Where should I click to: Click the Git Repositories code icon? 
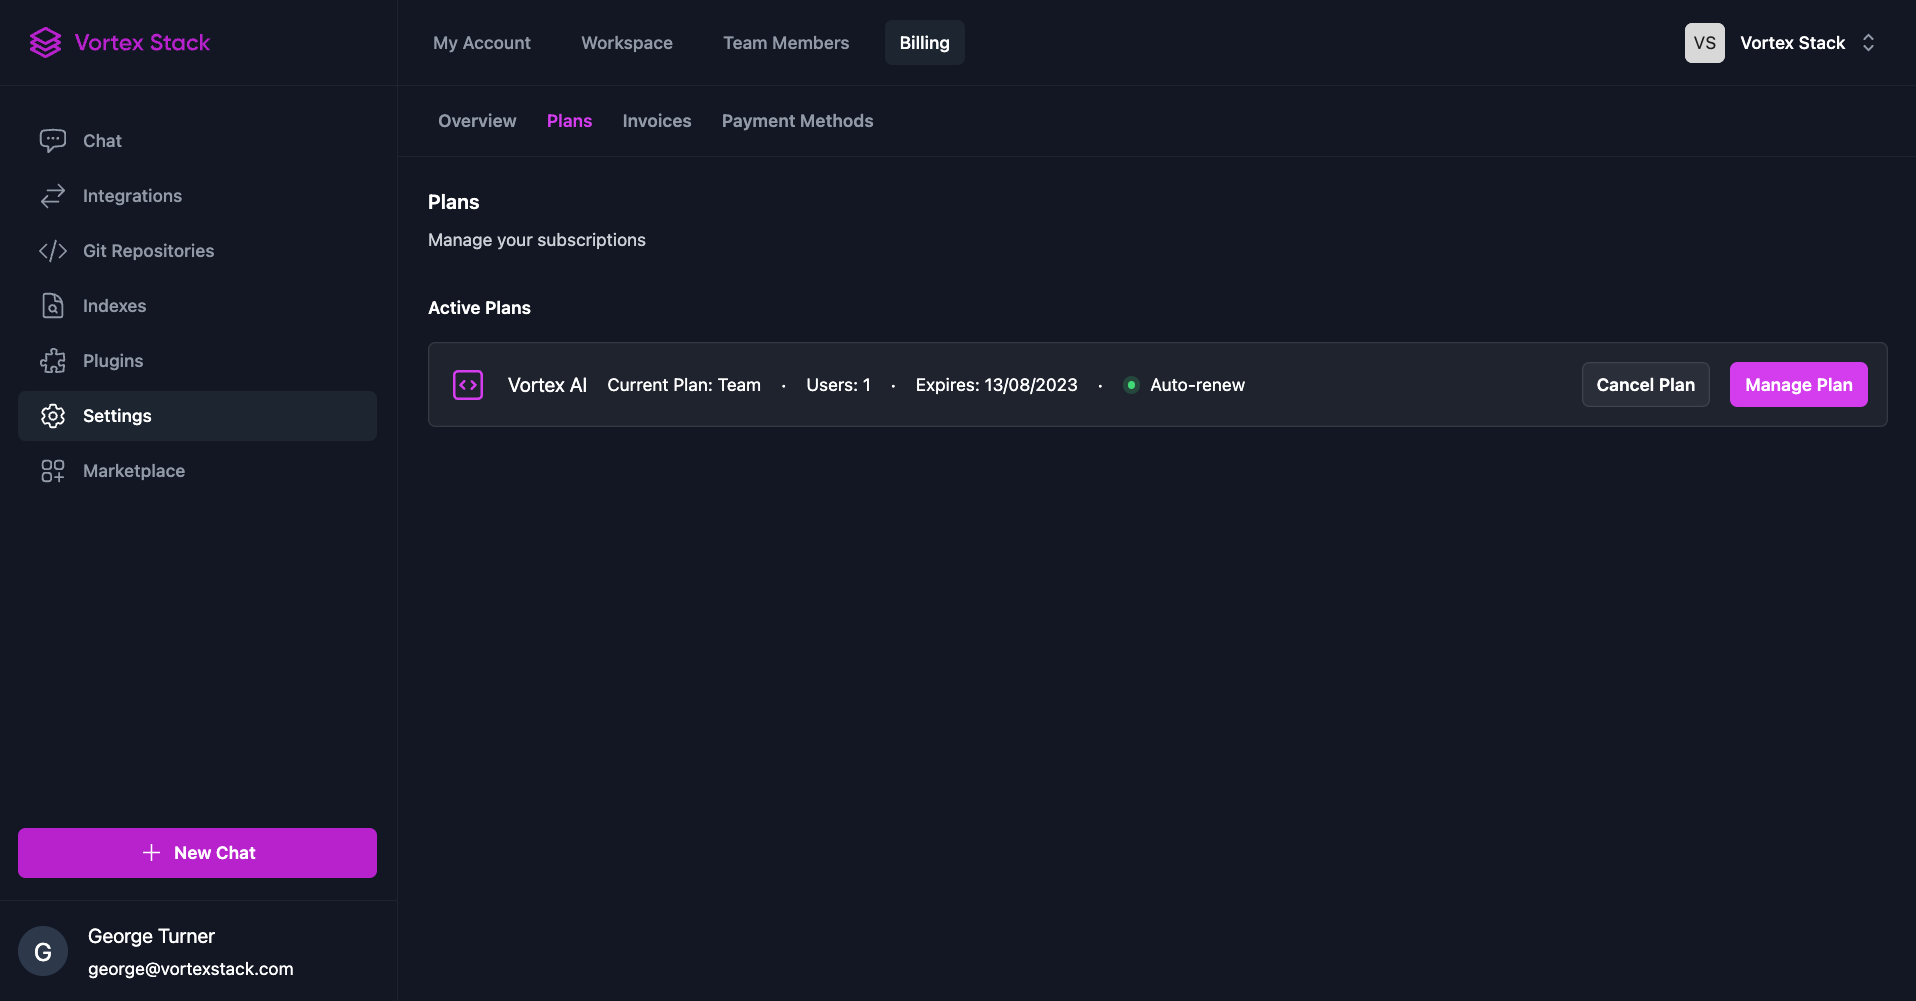pos(53,251)
